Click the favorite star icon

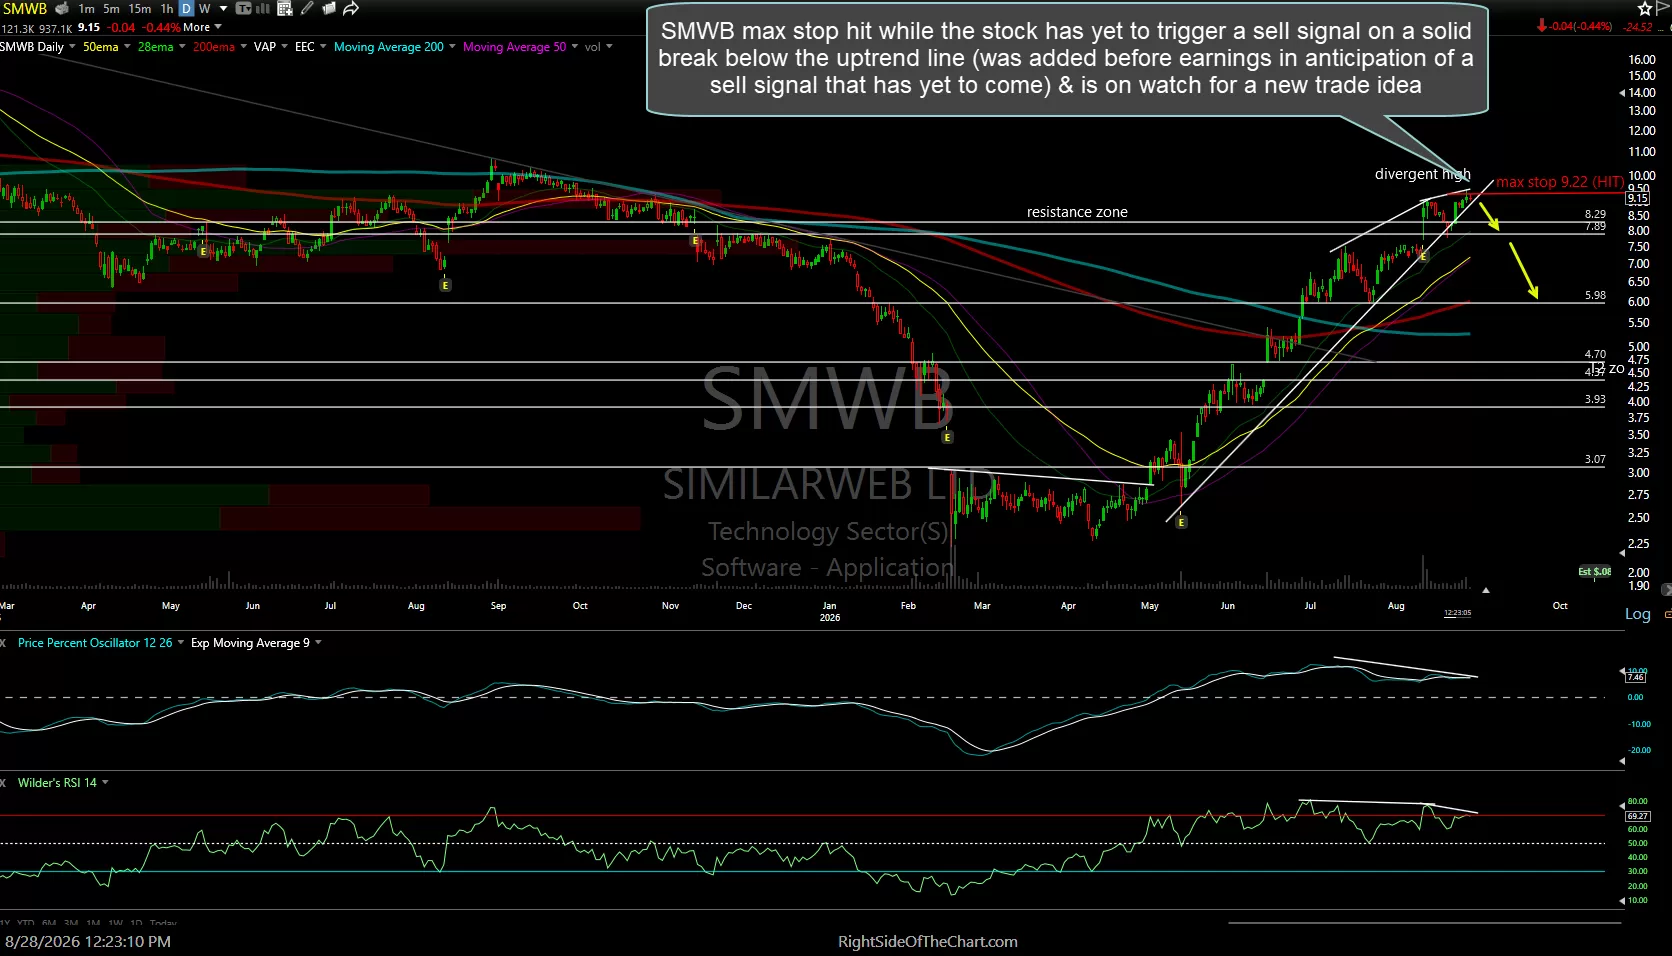(1645, 8)
